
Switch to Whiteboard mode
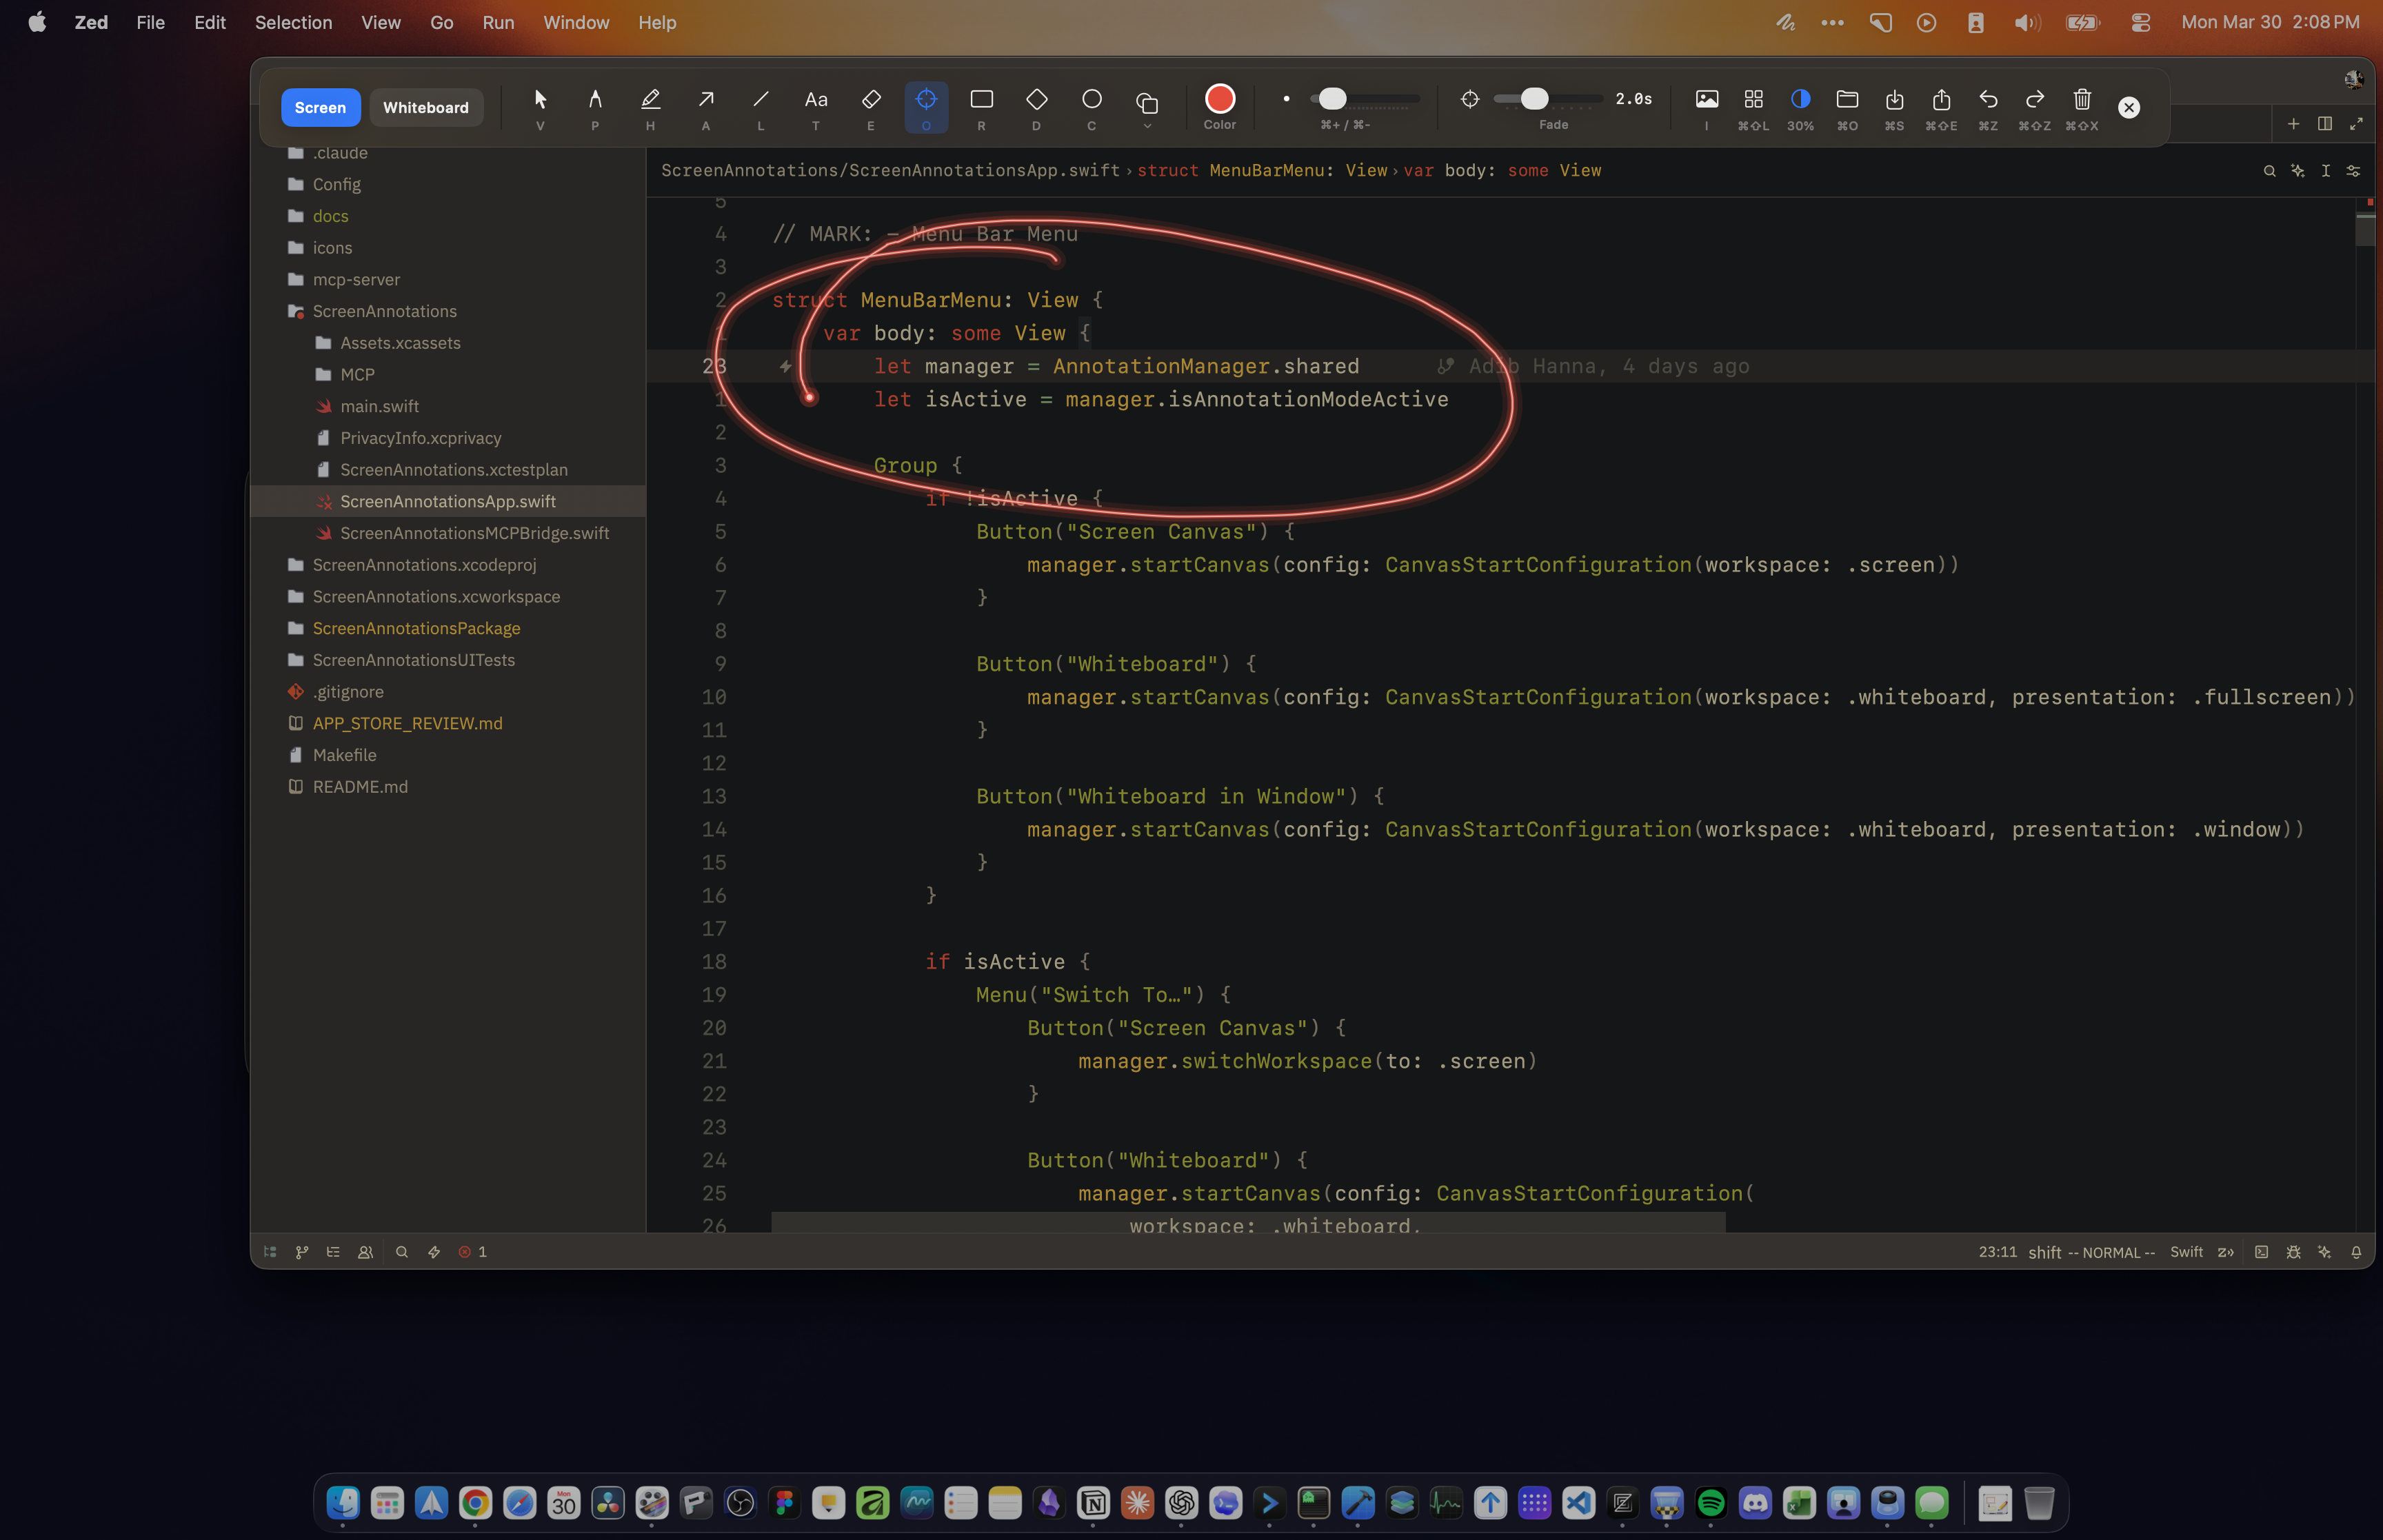[426, 107]
